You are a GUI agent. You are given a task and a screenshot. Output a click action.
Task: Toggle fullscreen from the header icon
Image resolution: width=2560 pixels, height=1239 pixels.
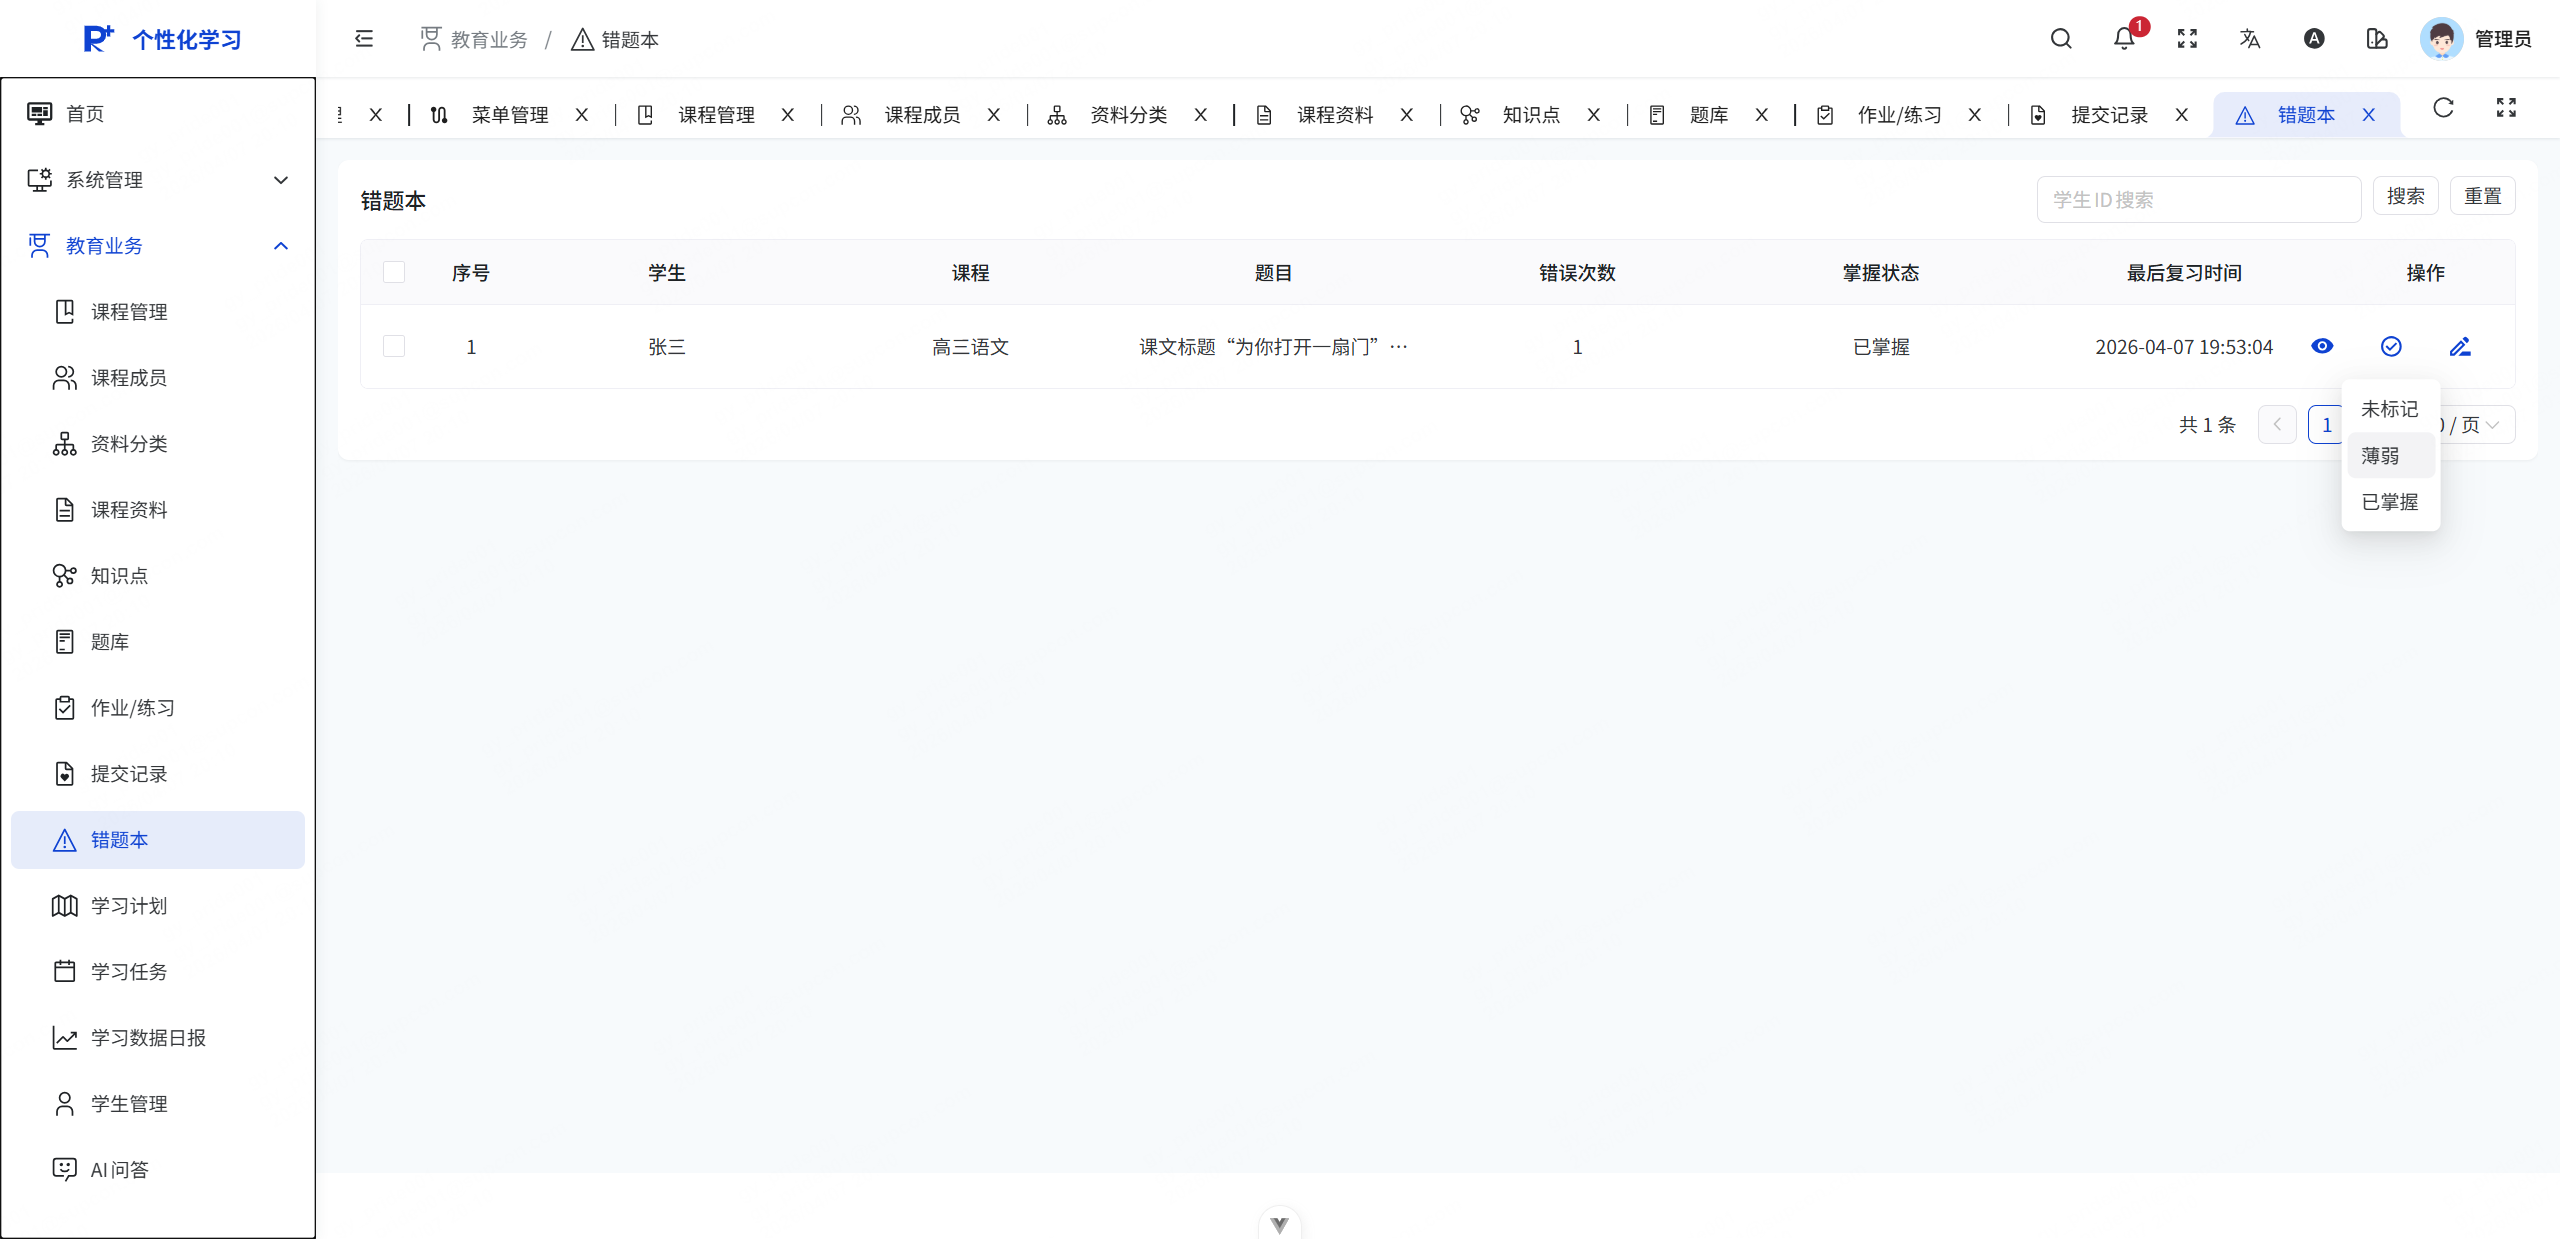(x=2187, y=39)
